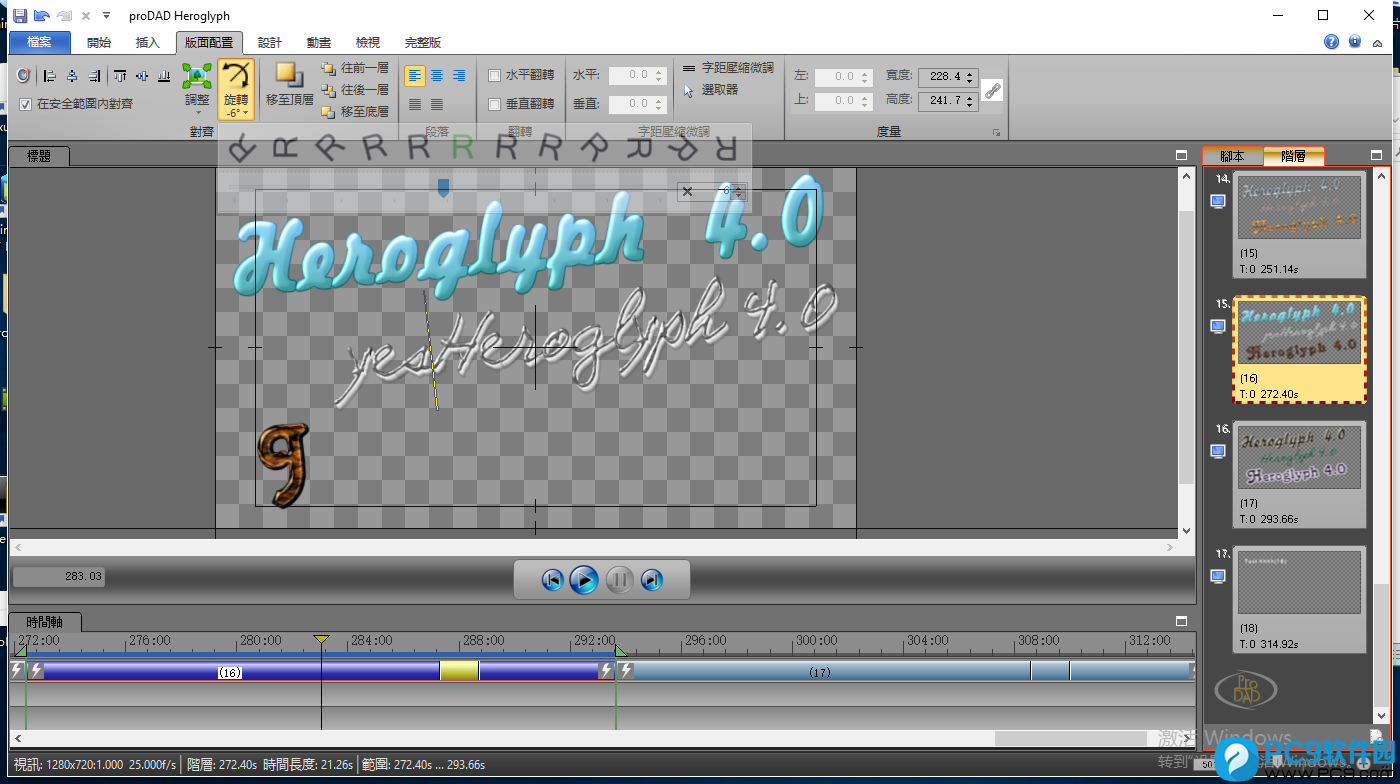Screen dimensions: 1400x784
Task: Click the target center alignment icon
Action: point(24,75)
